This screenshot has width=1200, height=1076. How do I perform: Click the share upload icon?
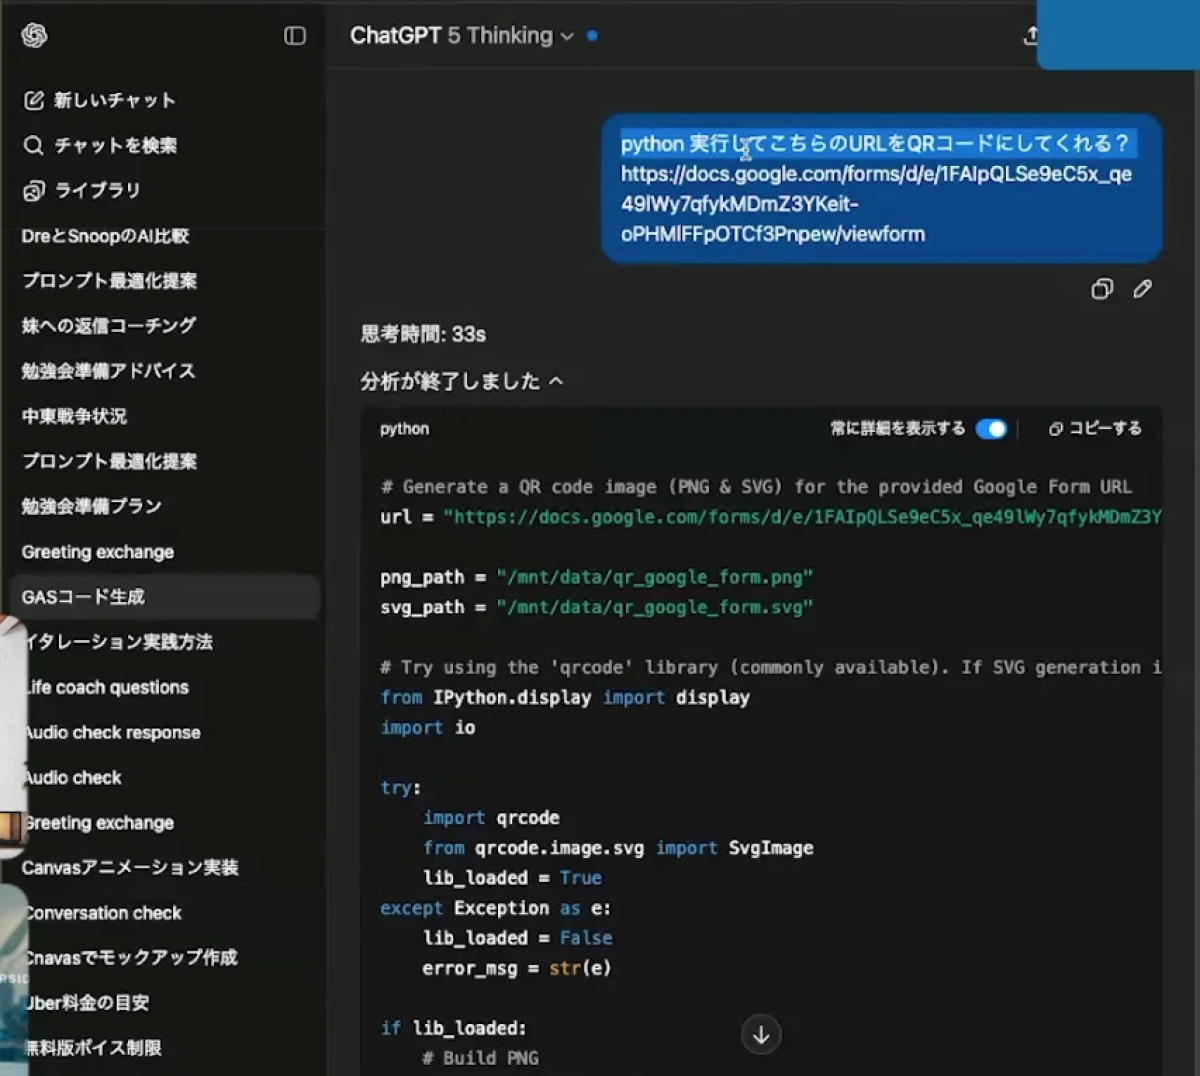(1030, 37)
